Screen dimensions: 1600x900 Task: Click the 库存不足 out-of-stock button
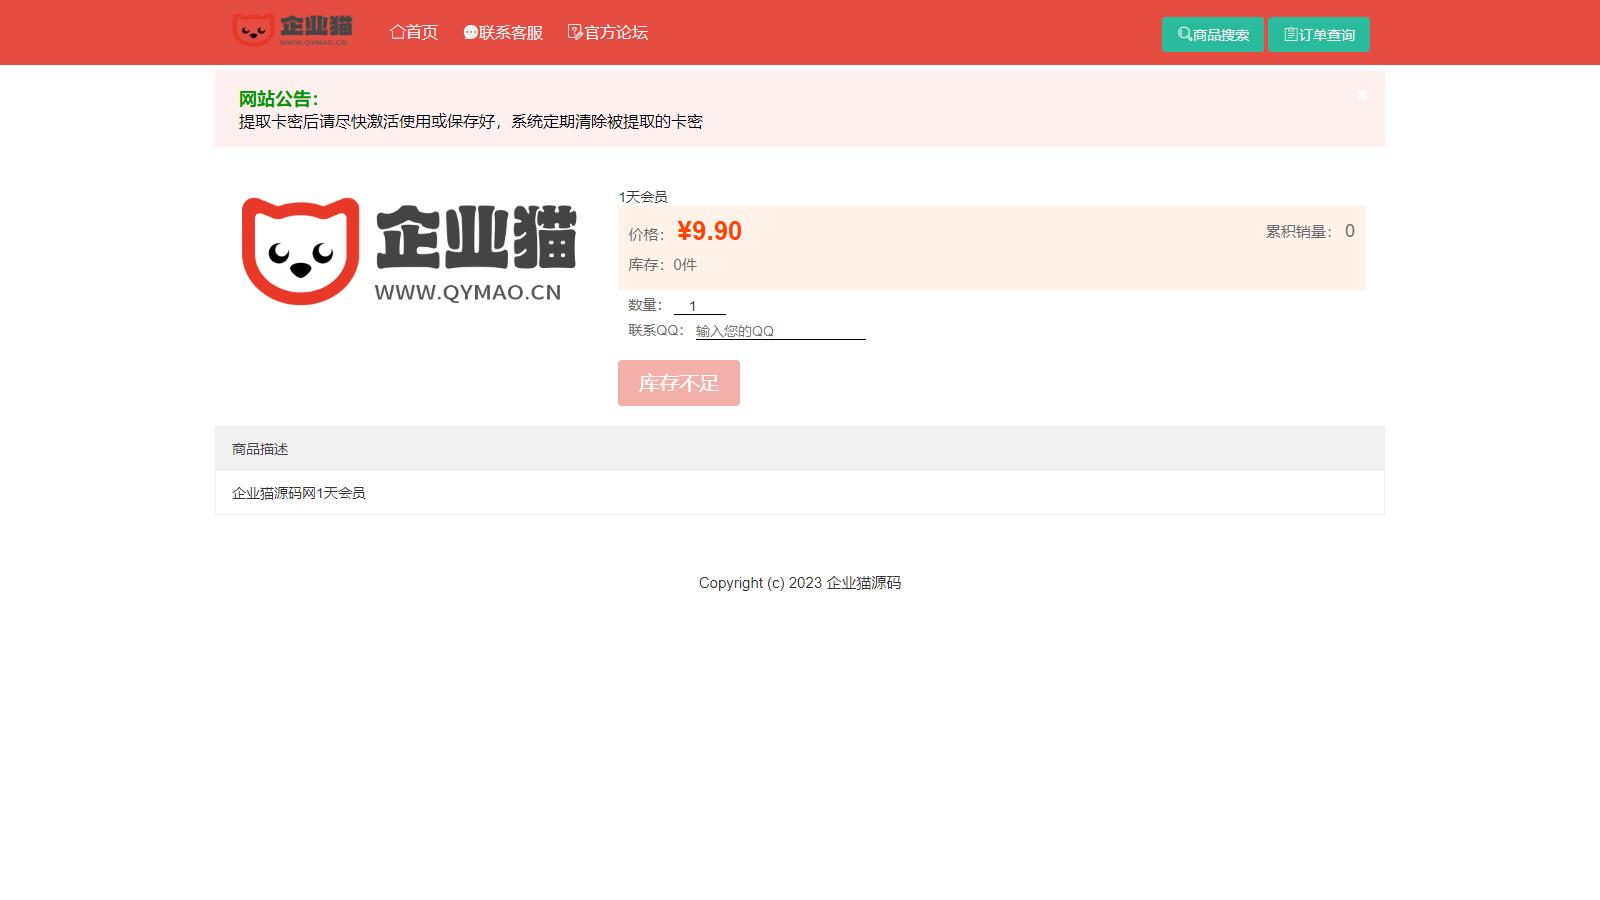679,383
